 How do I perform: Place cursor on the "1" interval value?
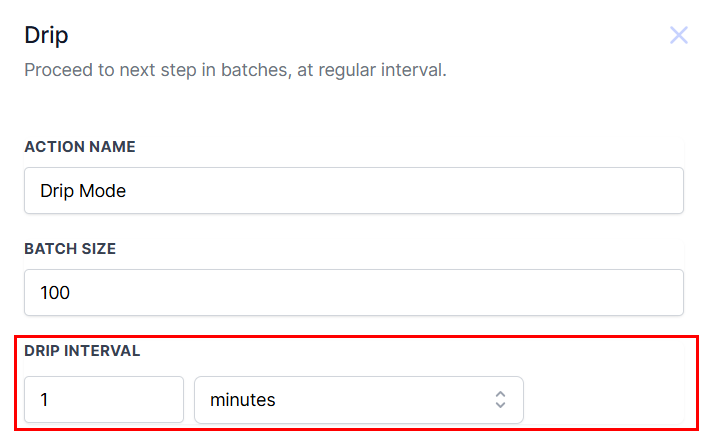(x=45, y=400)
